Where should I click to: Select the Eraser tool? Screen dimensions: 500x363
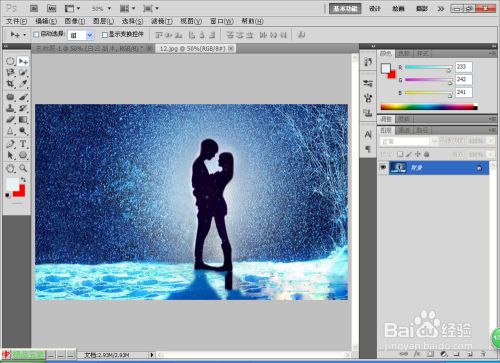click(10, 119)
